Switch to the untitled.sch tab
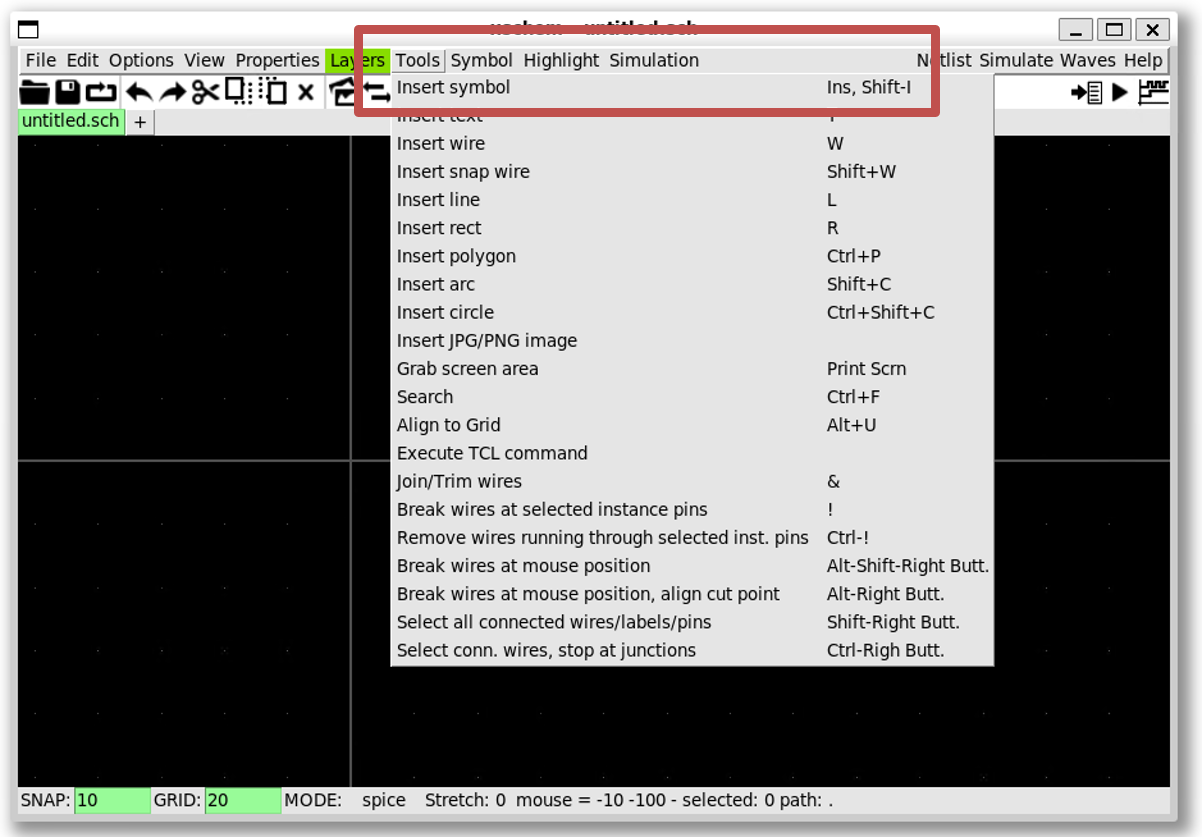The height and width of the screenshot is (837, 1202). [x=71, y=121]
